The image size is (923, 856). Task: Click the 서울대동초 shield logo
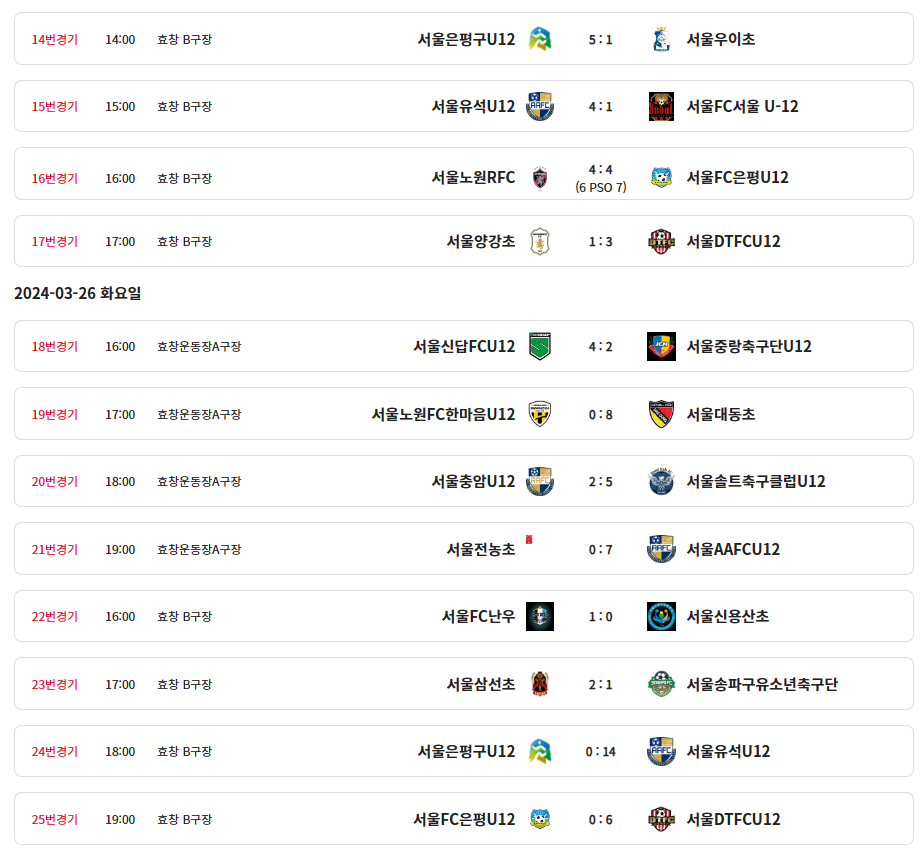(661, 414)
